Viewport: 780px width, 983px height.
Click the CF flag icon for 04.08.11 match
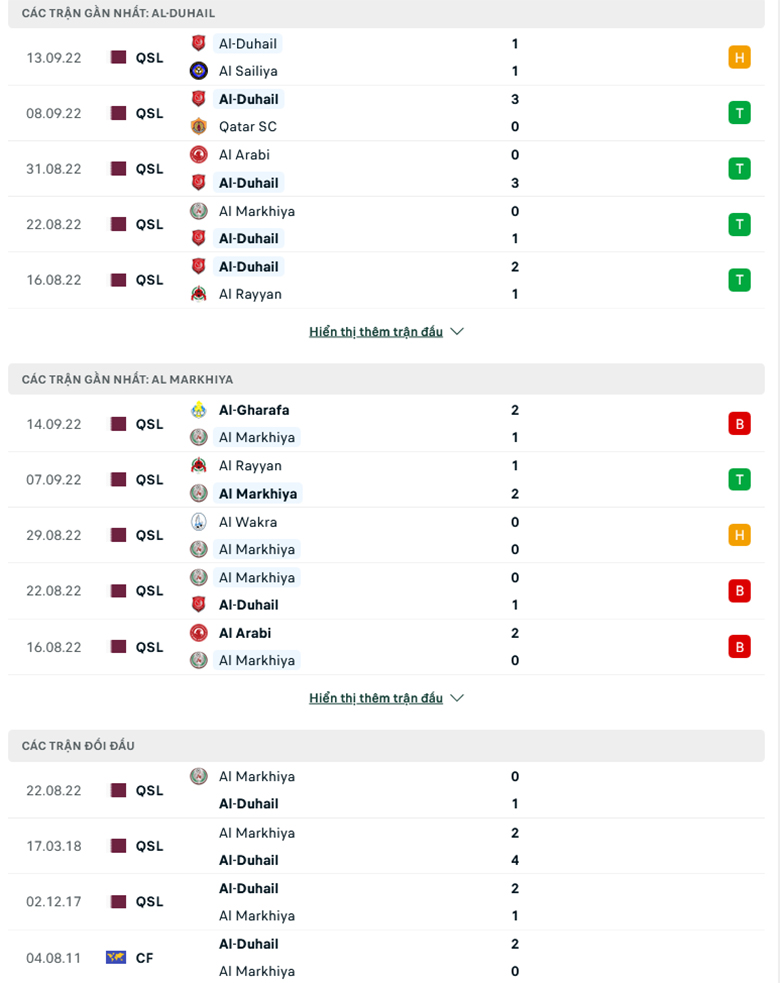click(x=116, y=957)
